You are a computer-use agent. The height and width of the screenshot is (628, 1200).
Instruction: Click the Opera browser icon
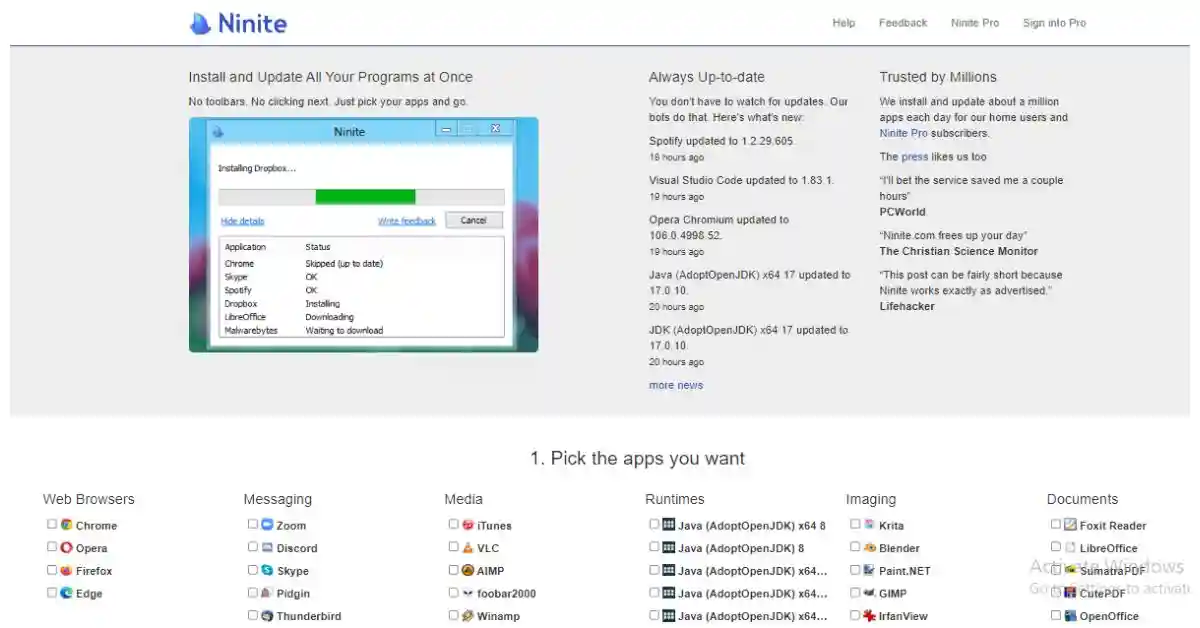(x=66, y=547)
